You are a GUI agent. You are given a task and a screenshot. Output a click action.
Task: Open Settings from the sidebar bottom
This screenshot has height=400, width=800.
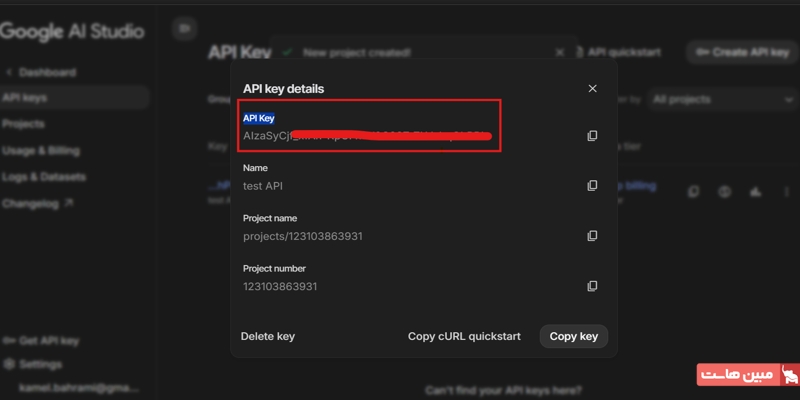(x=40, y=365)
